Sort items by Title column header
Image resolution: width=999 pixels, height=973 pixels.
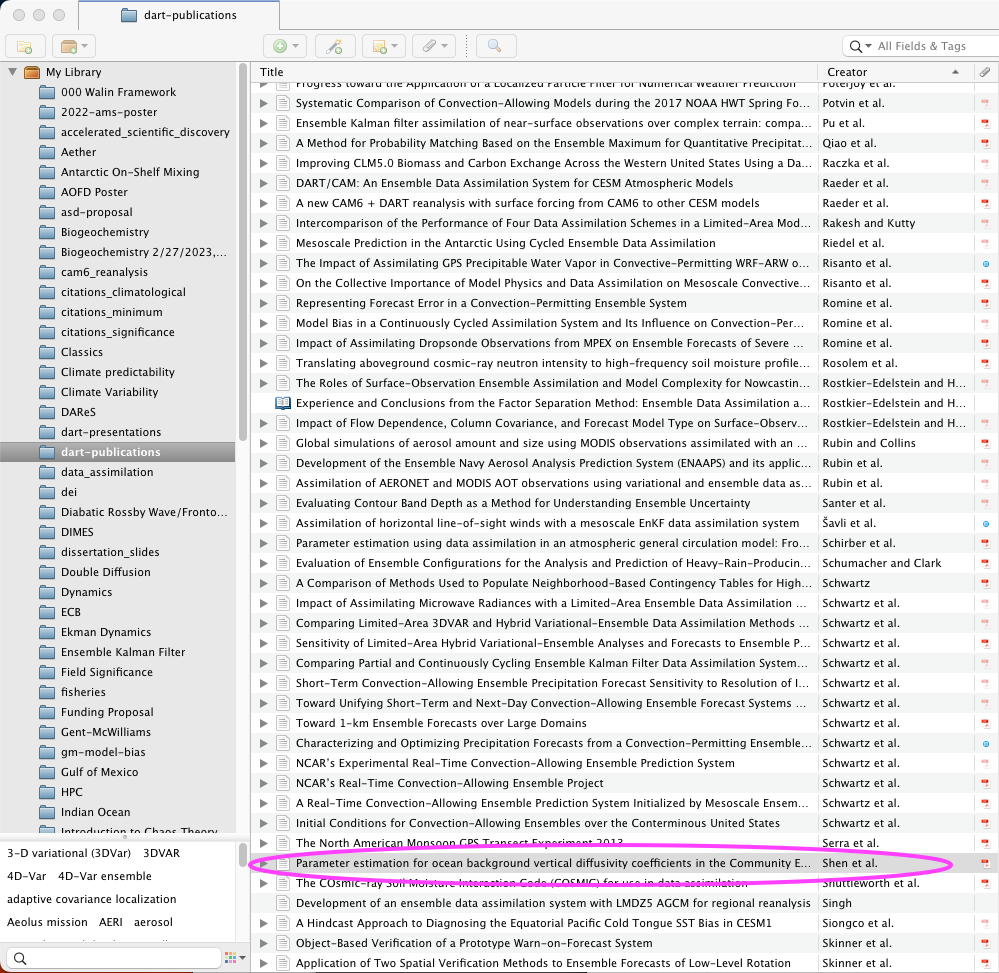click(x=530, y=72)
